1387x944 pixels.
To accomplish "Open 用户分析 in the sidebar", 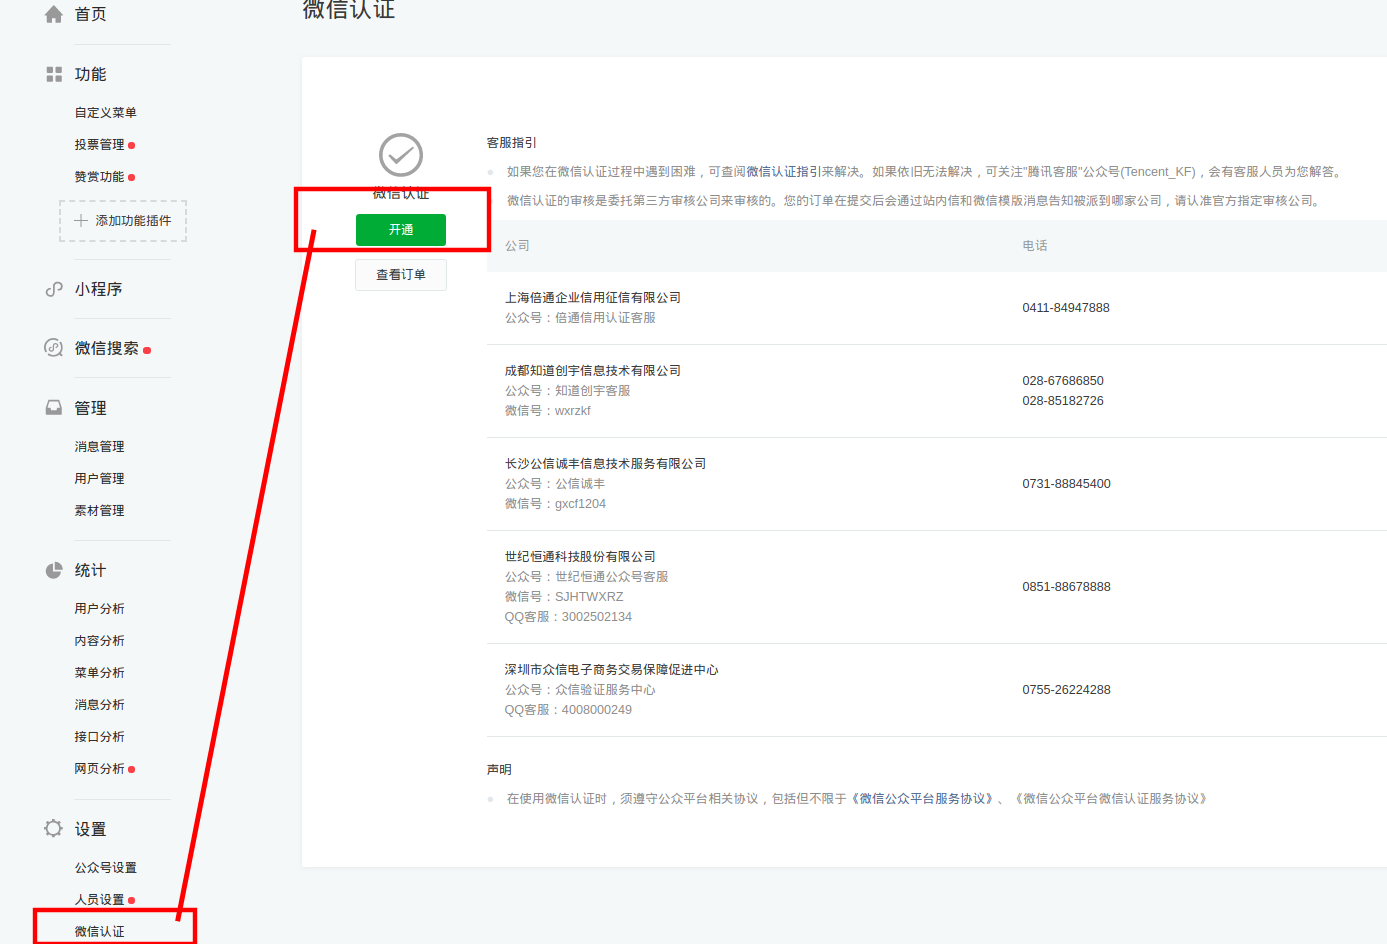I will pos(99,609).
